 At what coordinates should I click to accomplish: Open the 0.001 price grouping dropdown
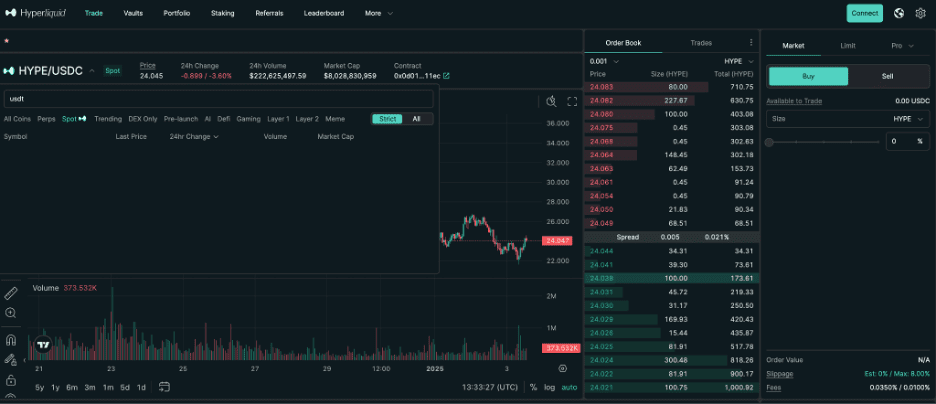(604, 61)
